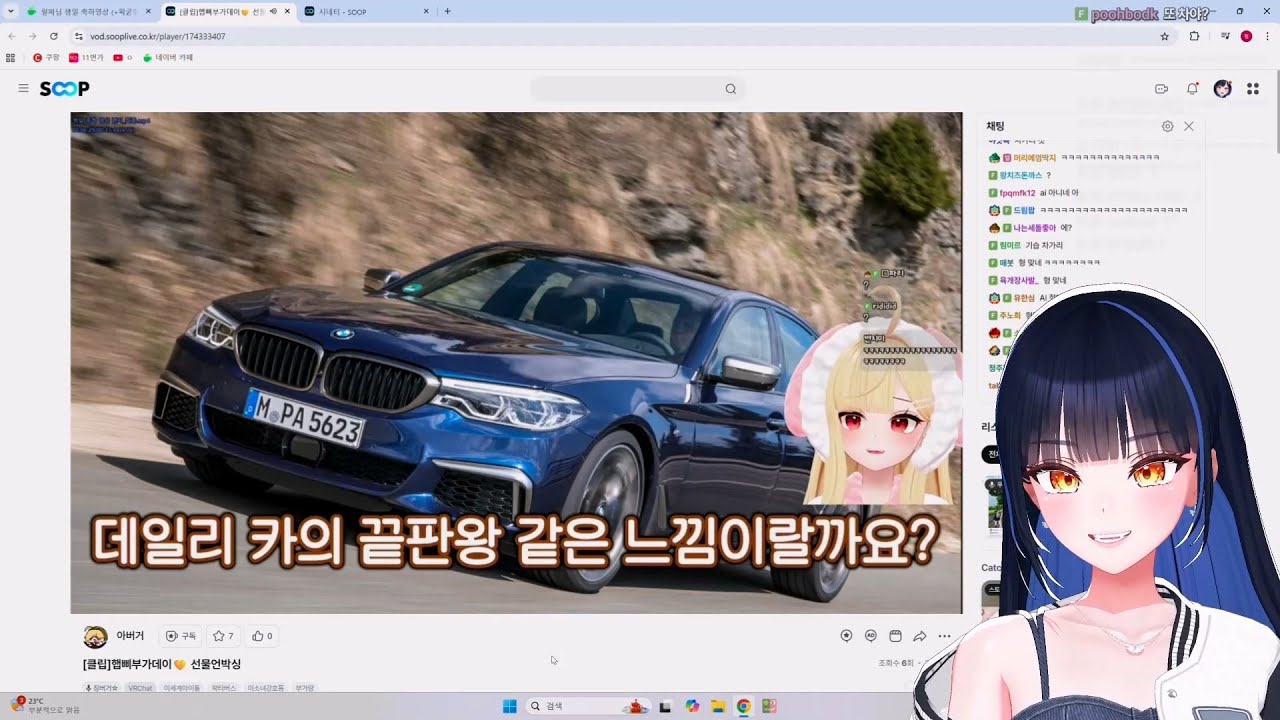Open the clip/scrap icon
Screen dimensions: 1280x720
coord(895,636)
